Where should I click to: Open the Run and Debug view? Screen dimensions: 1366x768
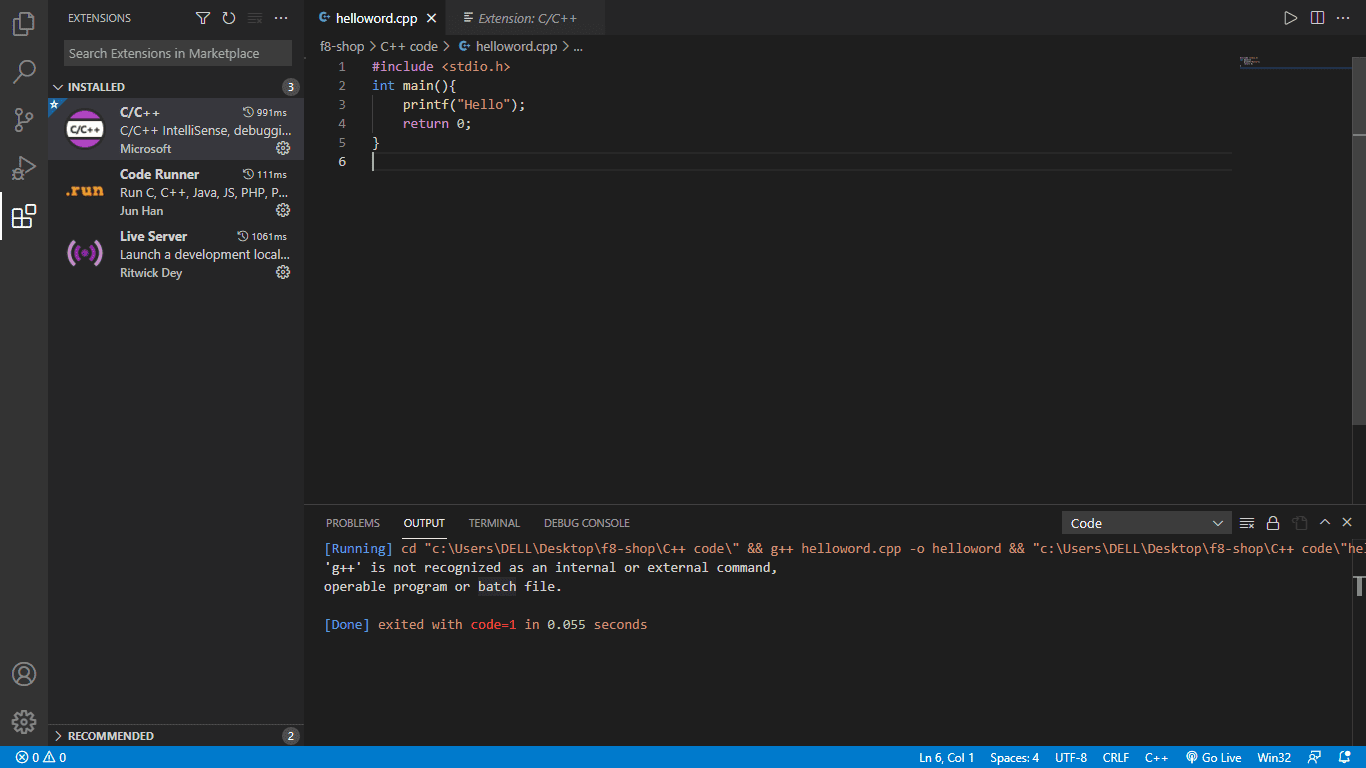click(x=24, y=168)
